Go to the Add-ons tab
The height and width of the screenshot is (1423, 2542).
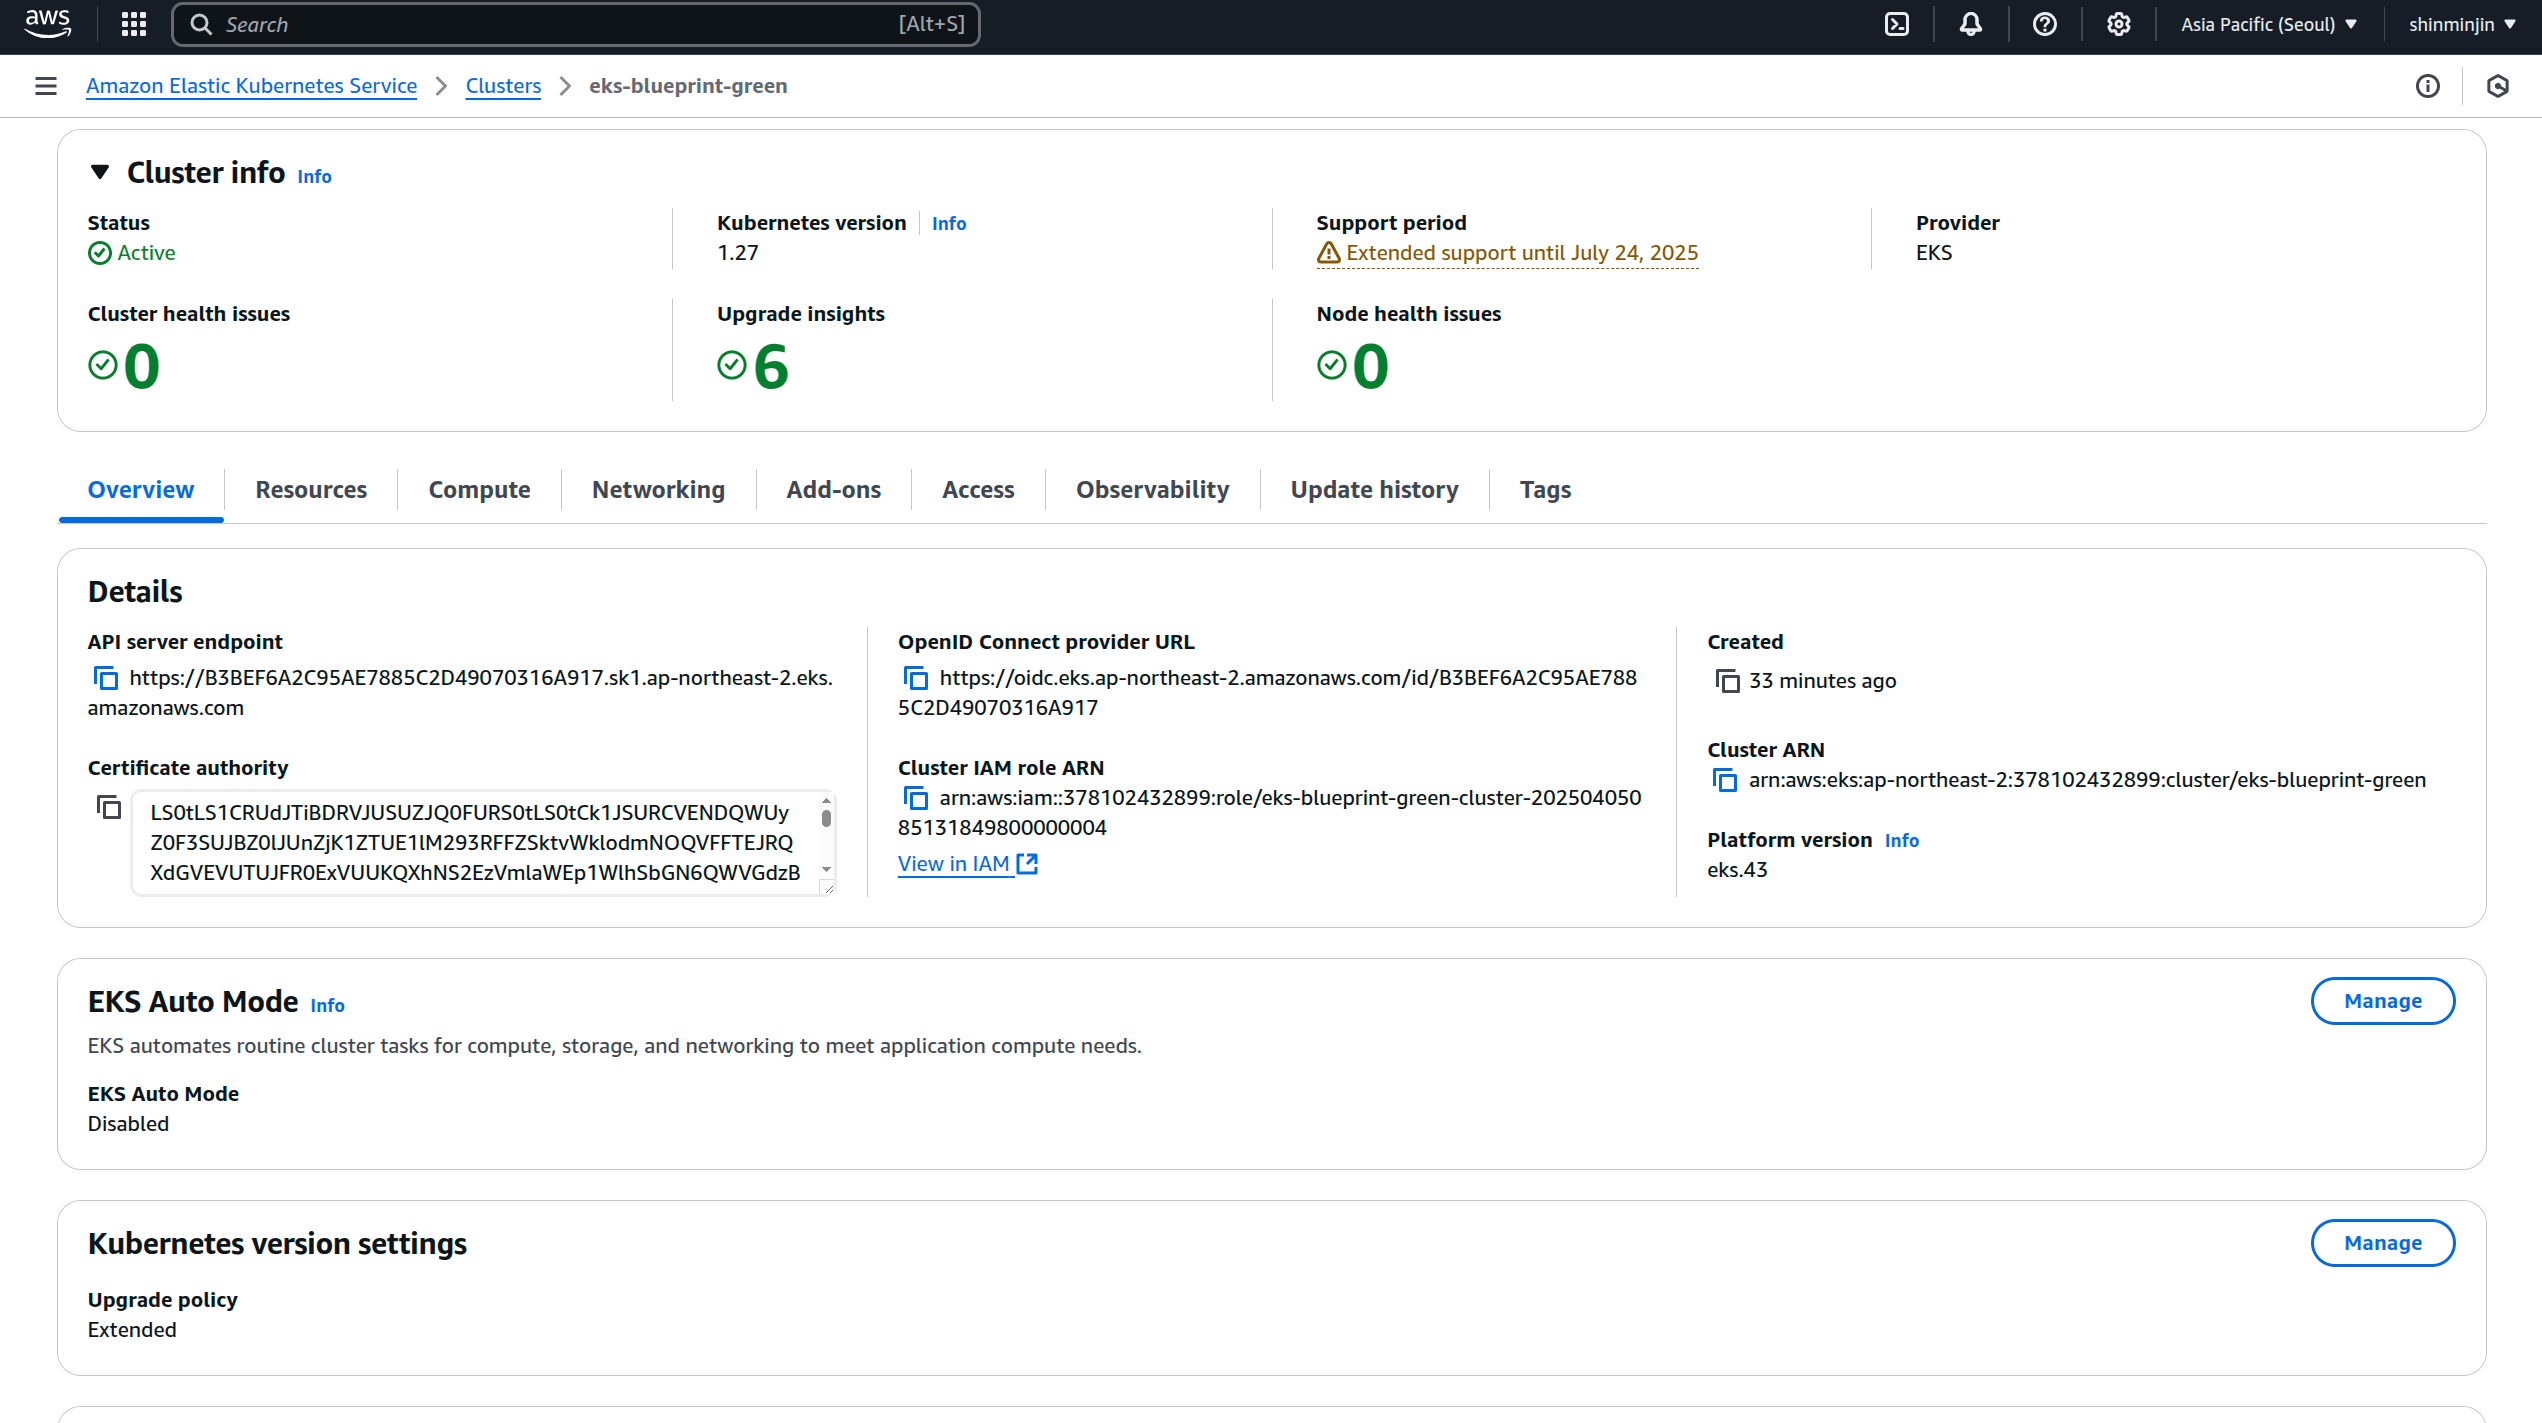[833, 489]
